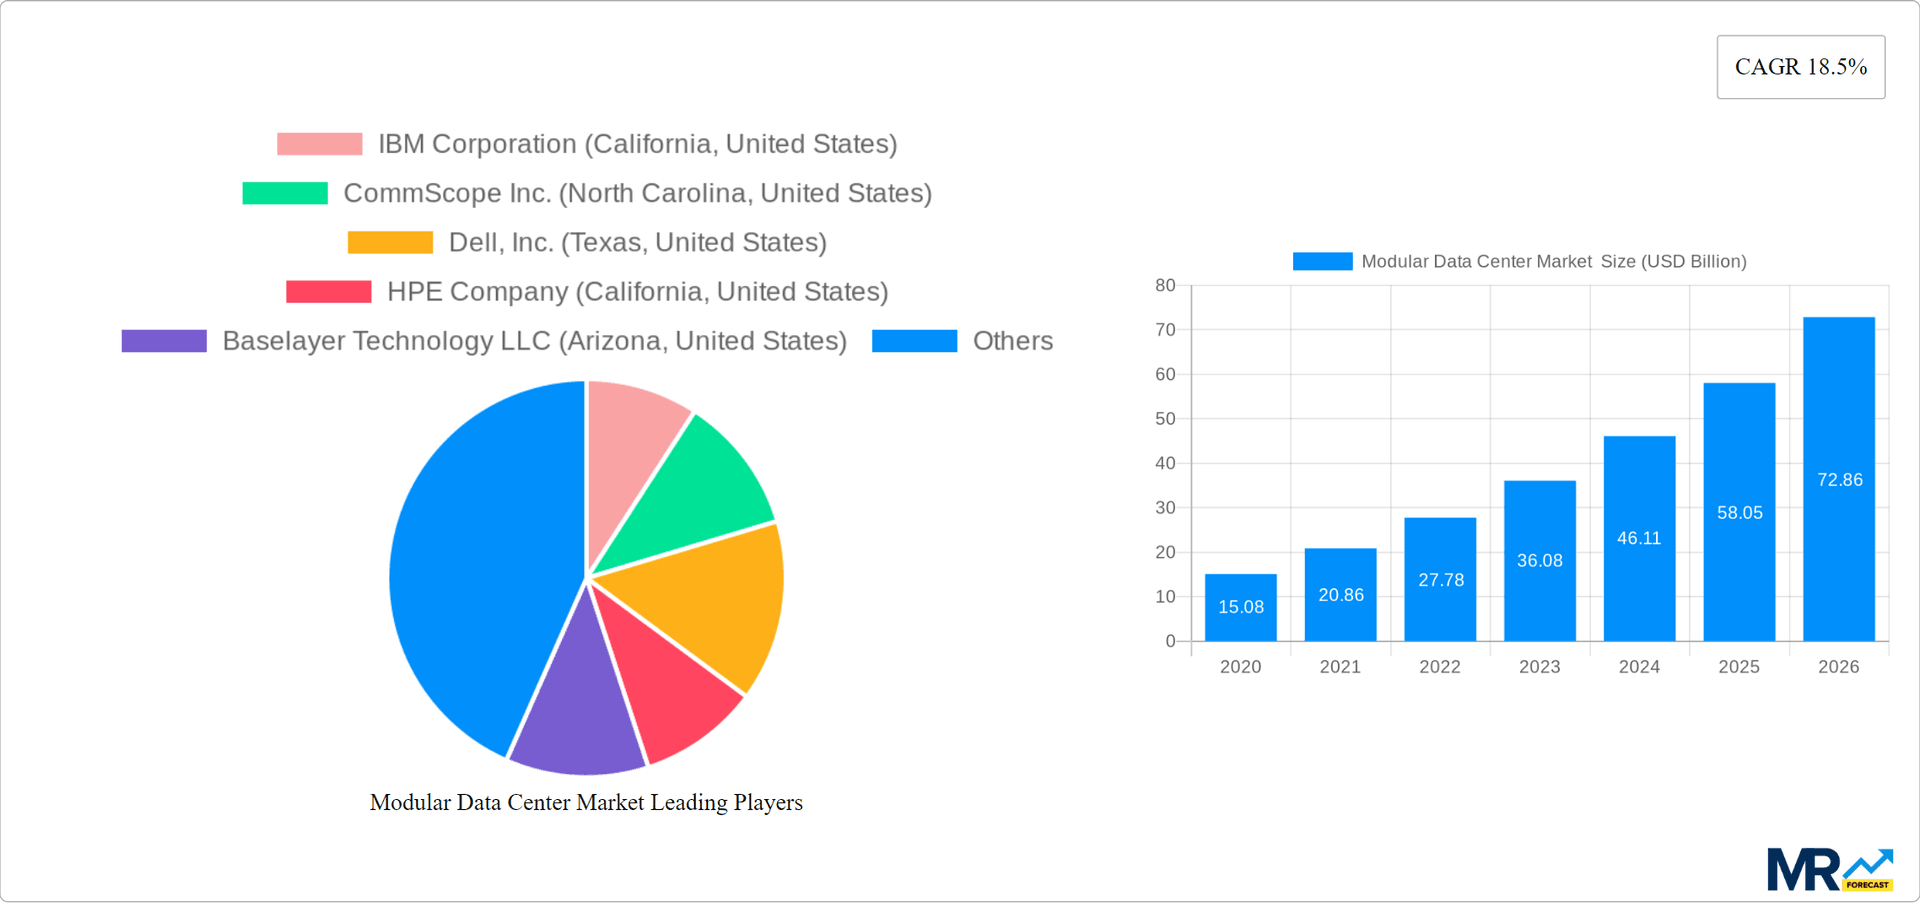This screenshot has width=1920, height=903.
Task: Click the MR Forecast logo
Action: tap(1830, 869)
